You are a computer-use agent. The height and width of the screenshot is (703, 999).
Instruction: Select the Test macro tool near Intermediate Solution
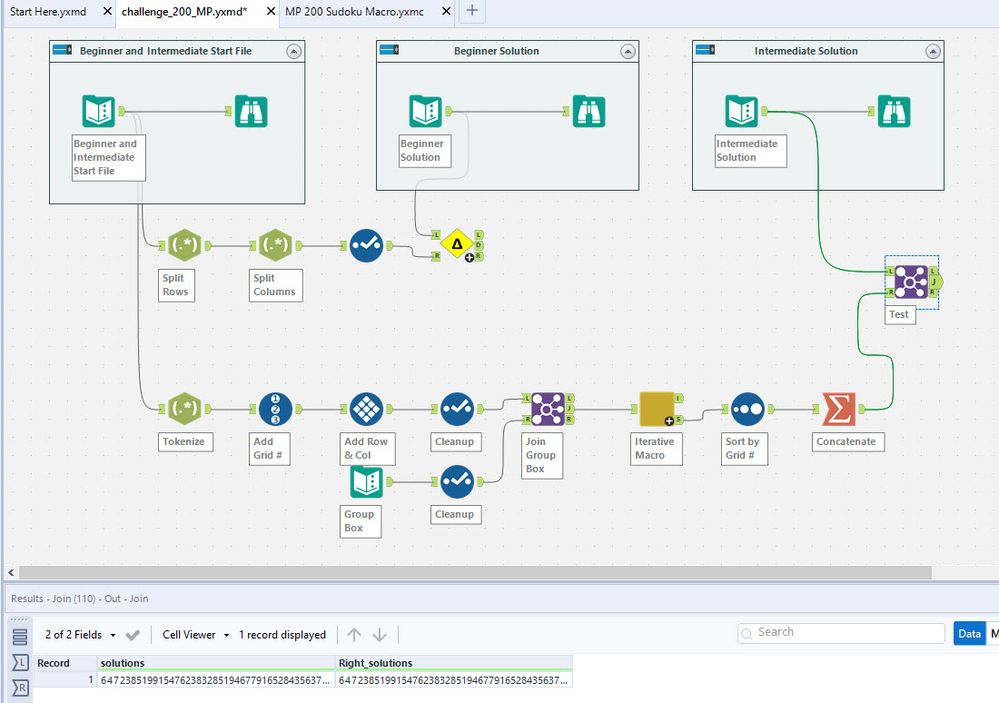[911, 283]
